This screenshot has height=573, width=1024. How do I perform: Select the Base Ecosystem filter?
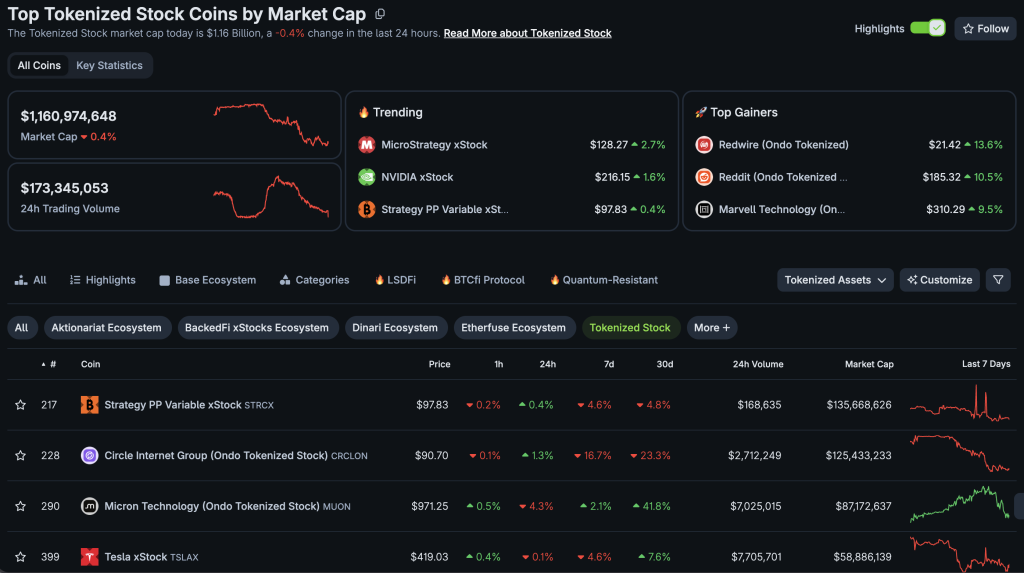pos(208,280)
